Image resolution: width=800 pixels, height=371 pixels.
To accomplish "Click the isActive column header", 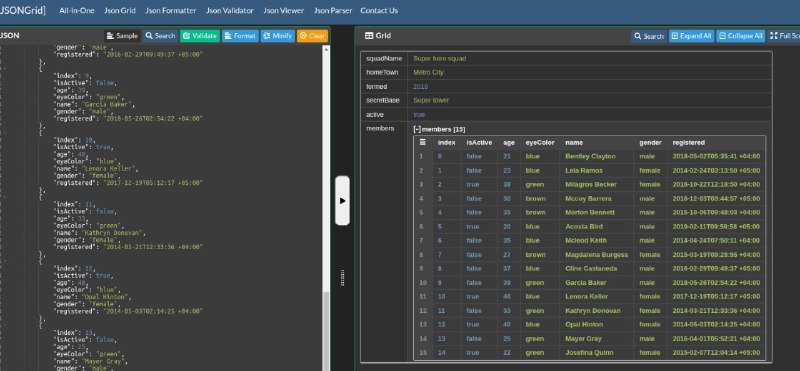I will pos(479,143).
